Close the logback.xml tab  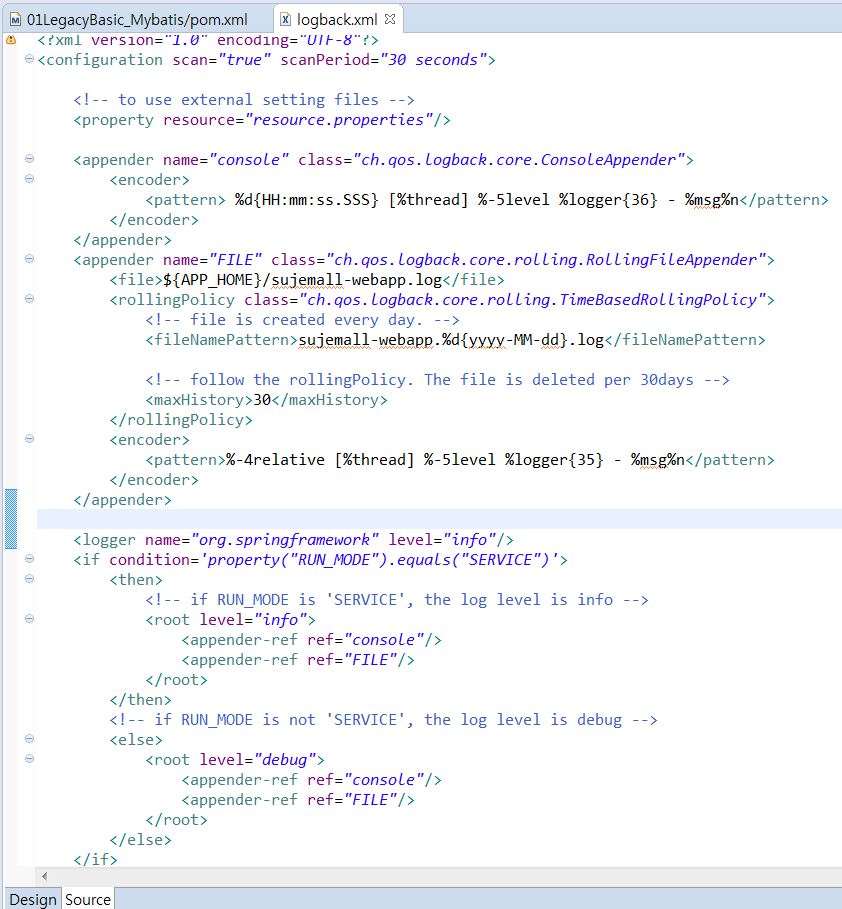[390, 19]
